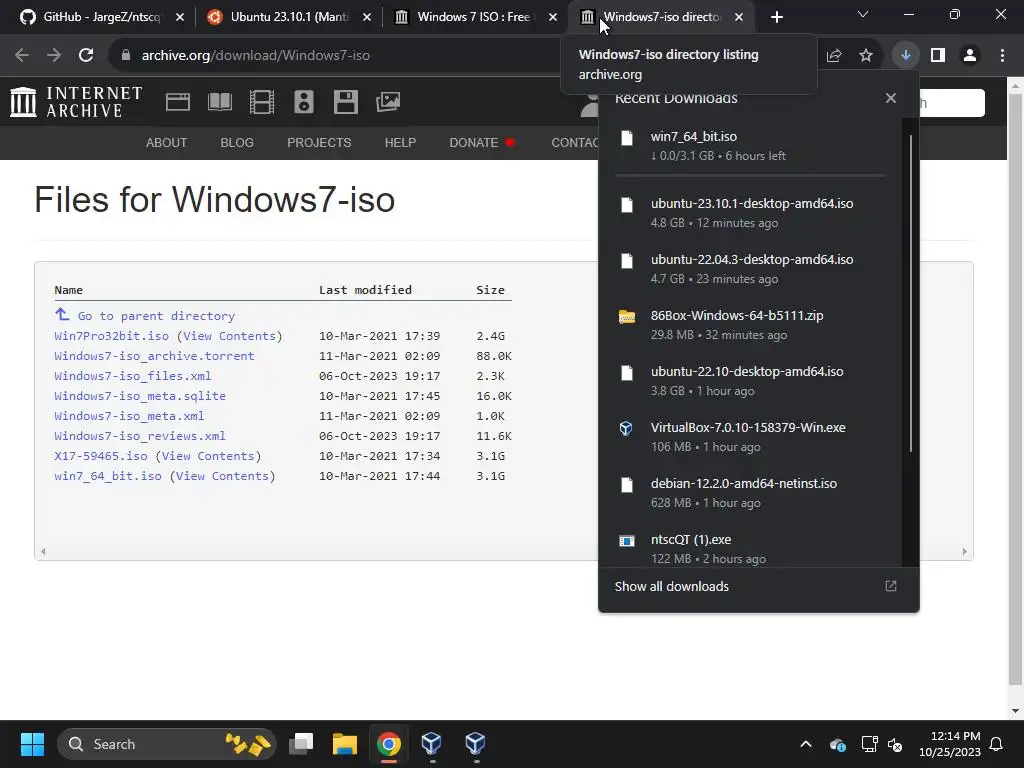Image resolution: width=1024 pixels, height=768 pixels.
Task: Open BLOG menu item
Action: tap(237, 142)
